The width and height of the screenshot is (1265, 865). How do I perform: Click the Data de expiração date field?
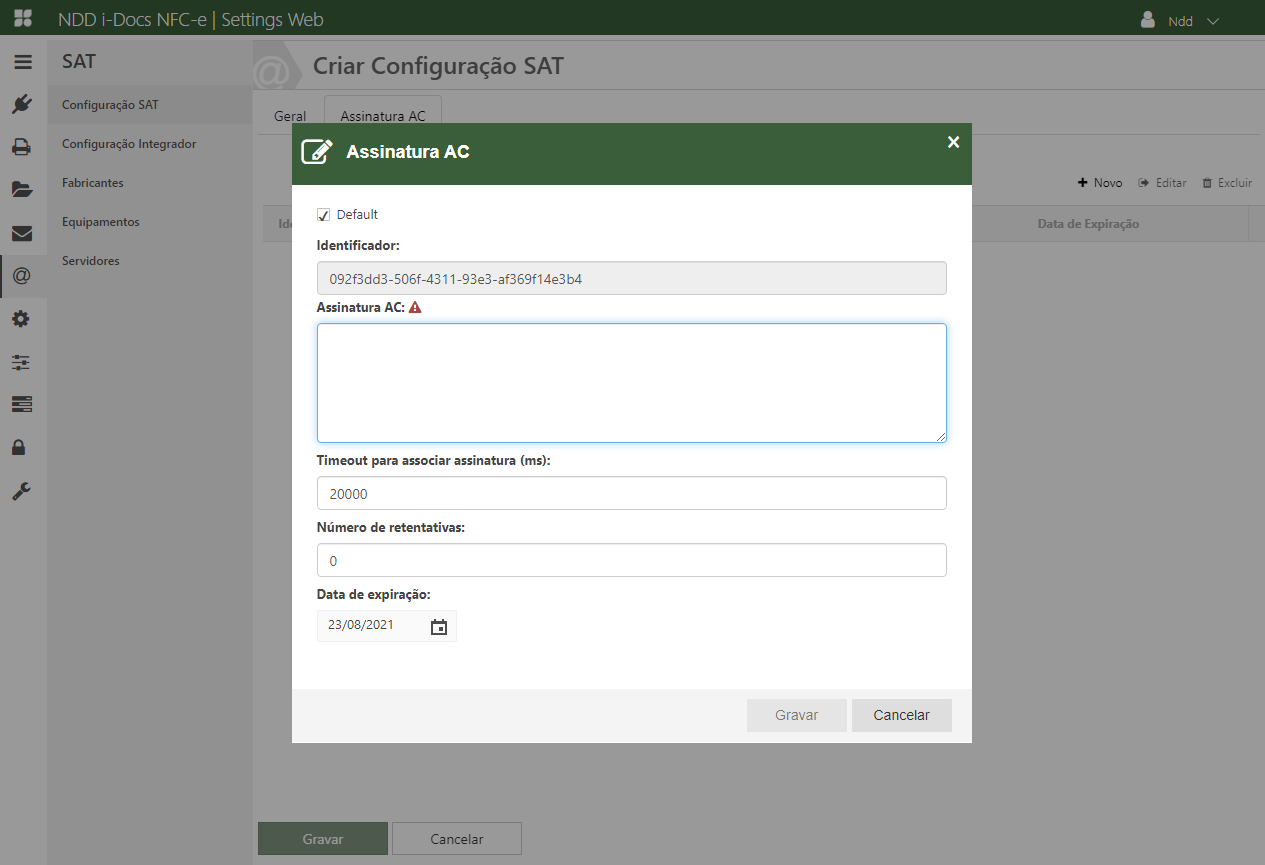pos(387,626)
